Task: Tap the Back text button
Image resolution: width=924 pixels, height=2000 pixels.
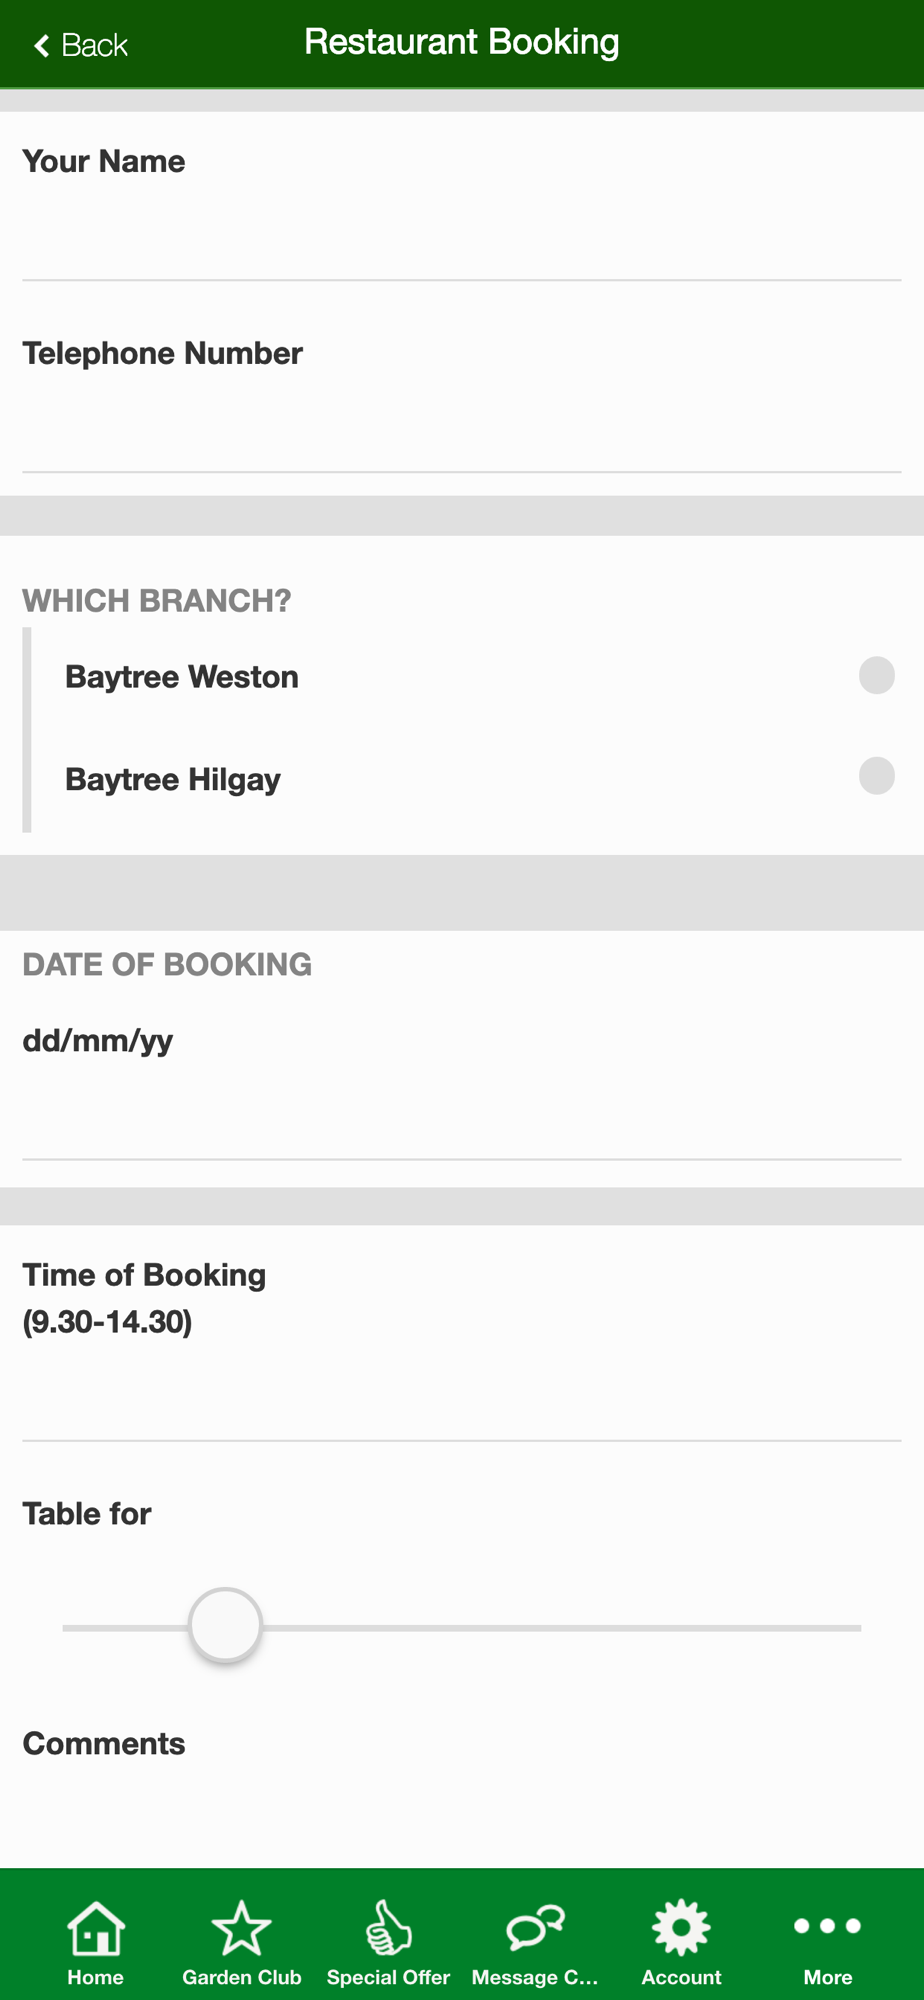Action: coord(95,46)
